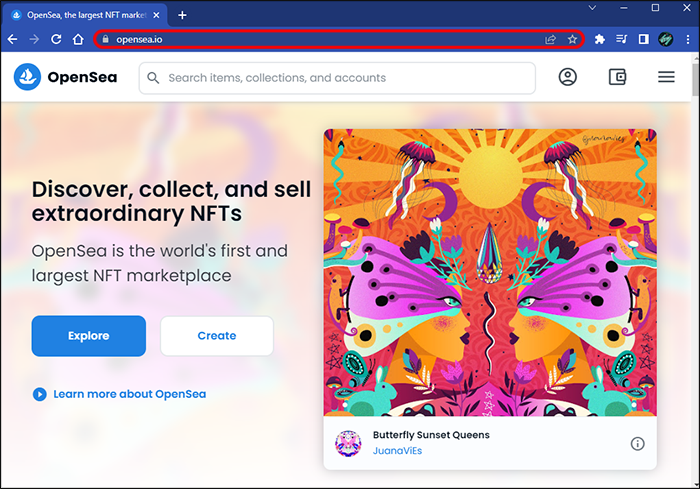
Task: Open the Chrome profile avatar
Action: 665,39
